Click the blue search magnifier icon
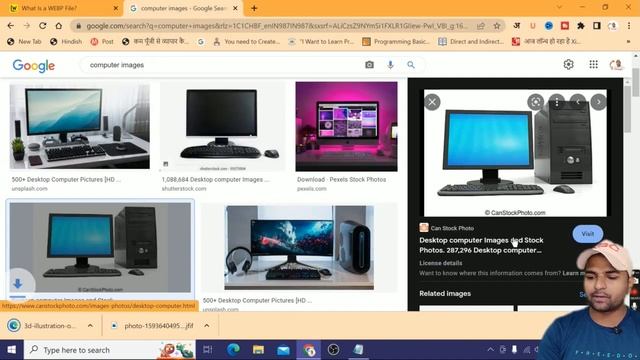The height and width of the screenshot is (360, 640). pyautogui.click(x=411, y=65)
